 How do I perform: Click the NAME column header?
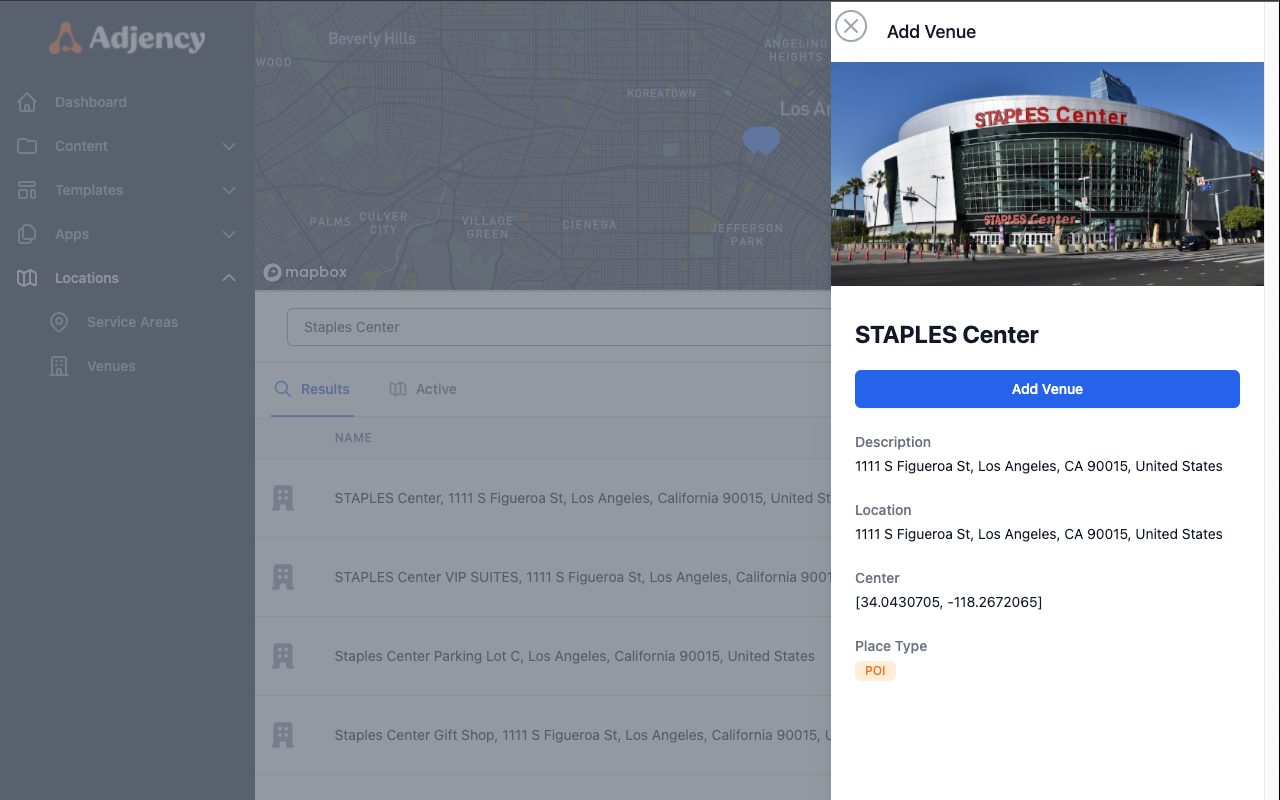353,438
